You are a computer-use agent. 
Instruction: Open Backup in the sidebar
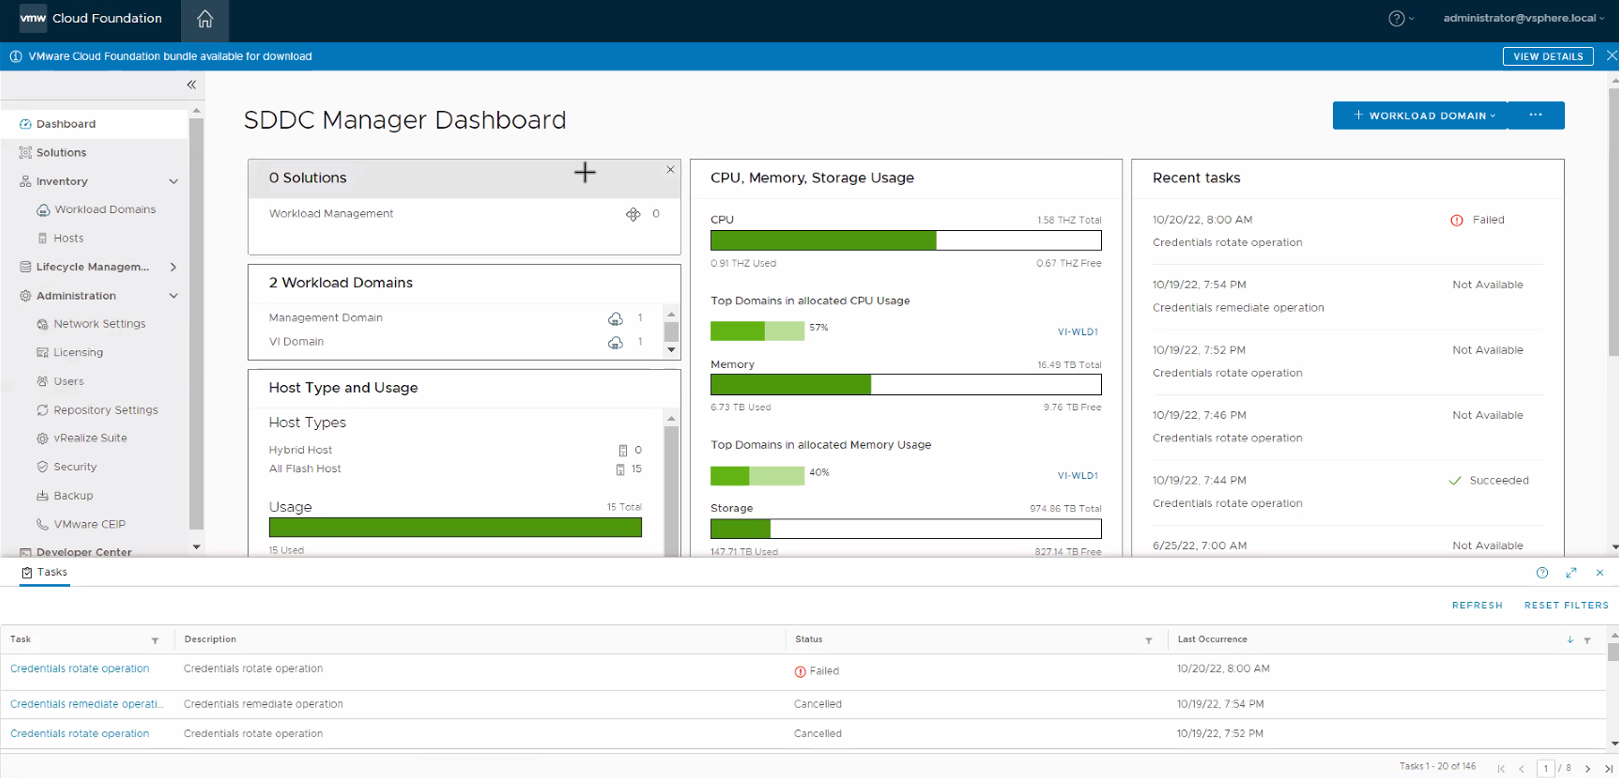point(73,496)
